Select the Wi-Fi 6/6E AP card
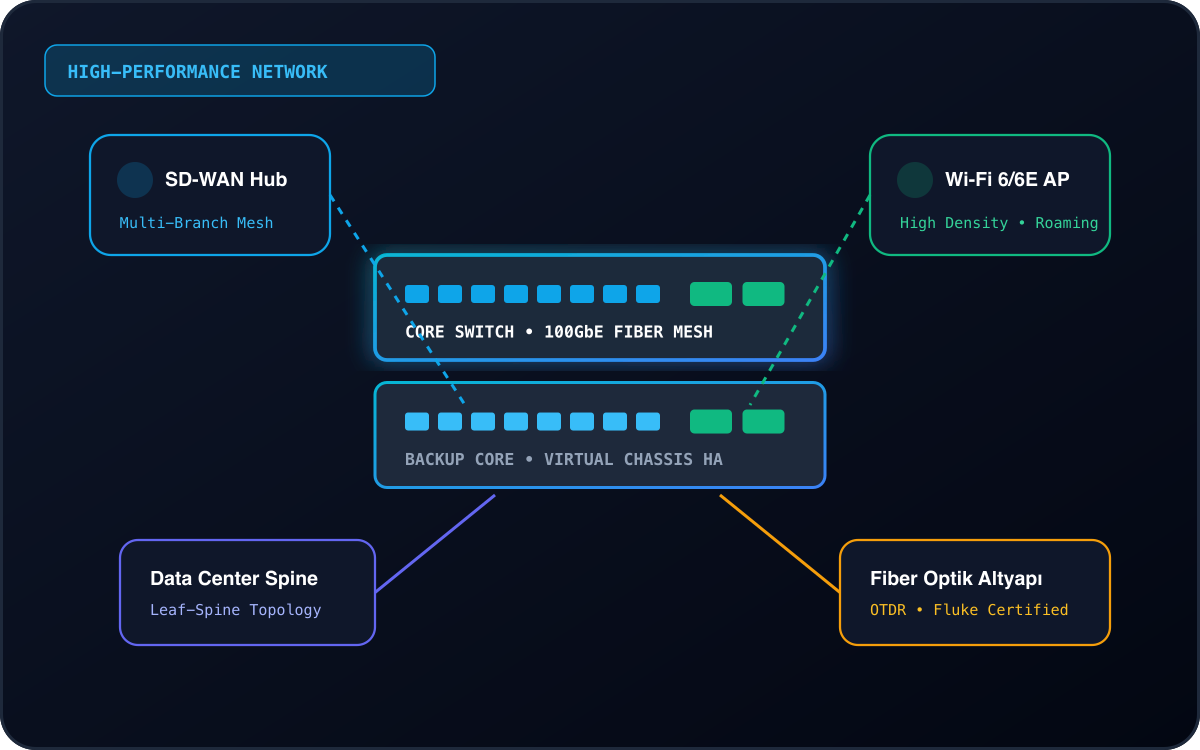The height and width of the screenshot is (750, 1200). click(x=990, y=195)
